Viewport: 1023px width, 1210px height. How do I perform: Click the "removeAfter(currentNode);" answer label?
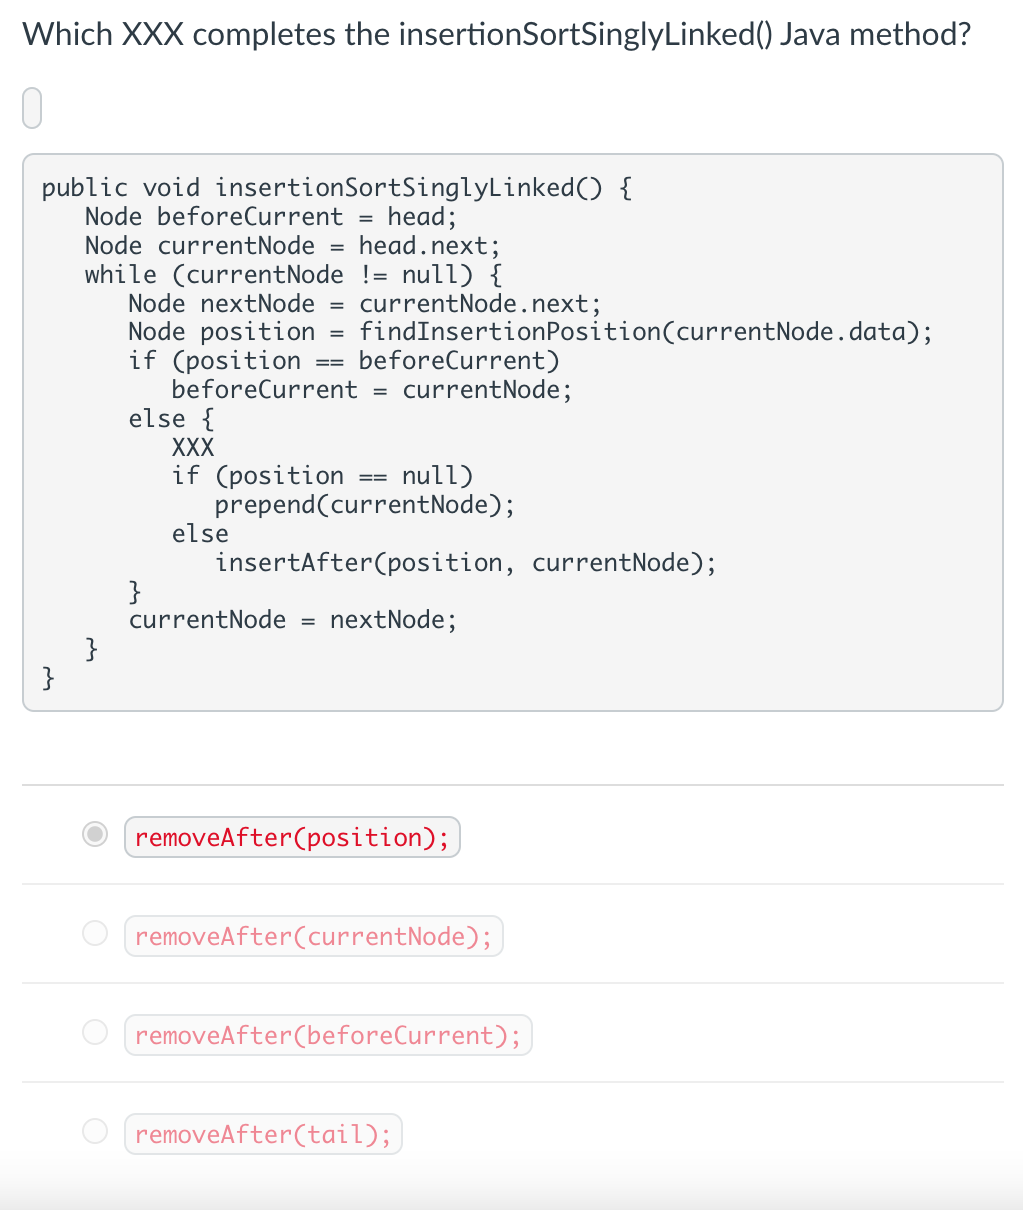click(313, 936)
